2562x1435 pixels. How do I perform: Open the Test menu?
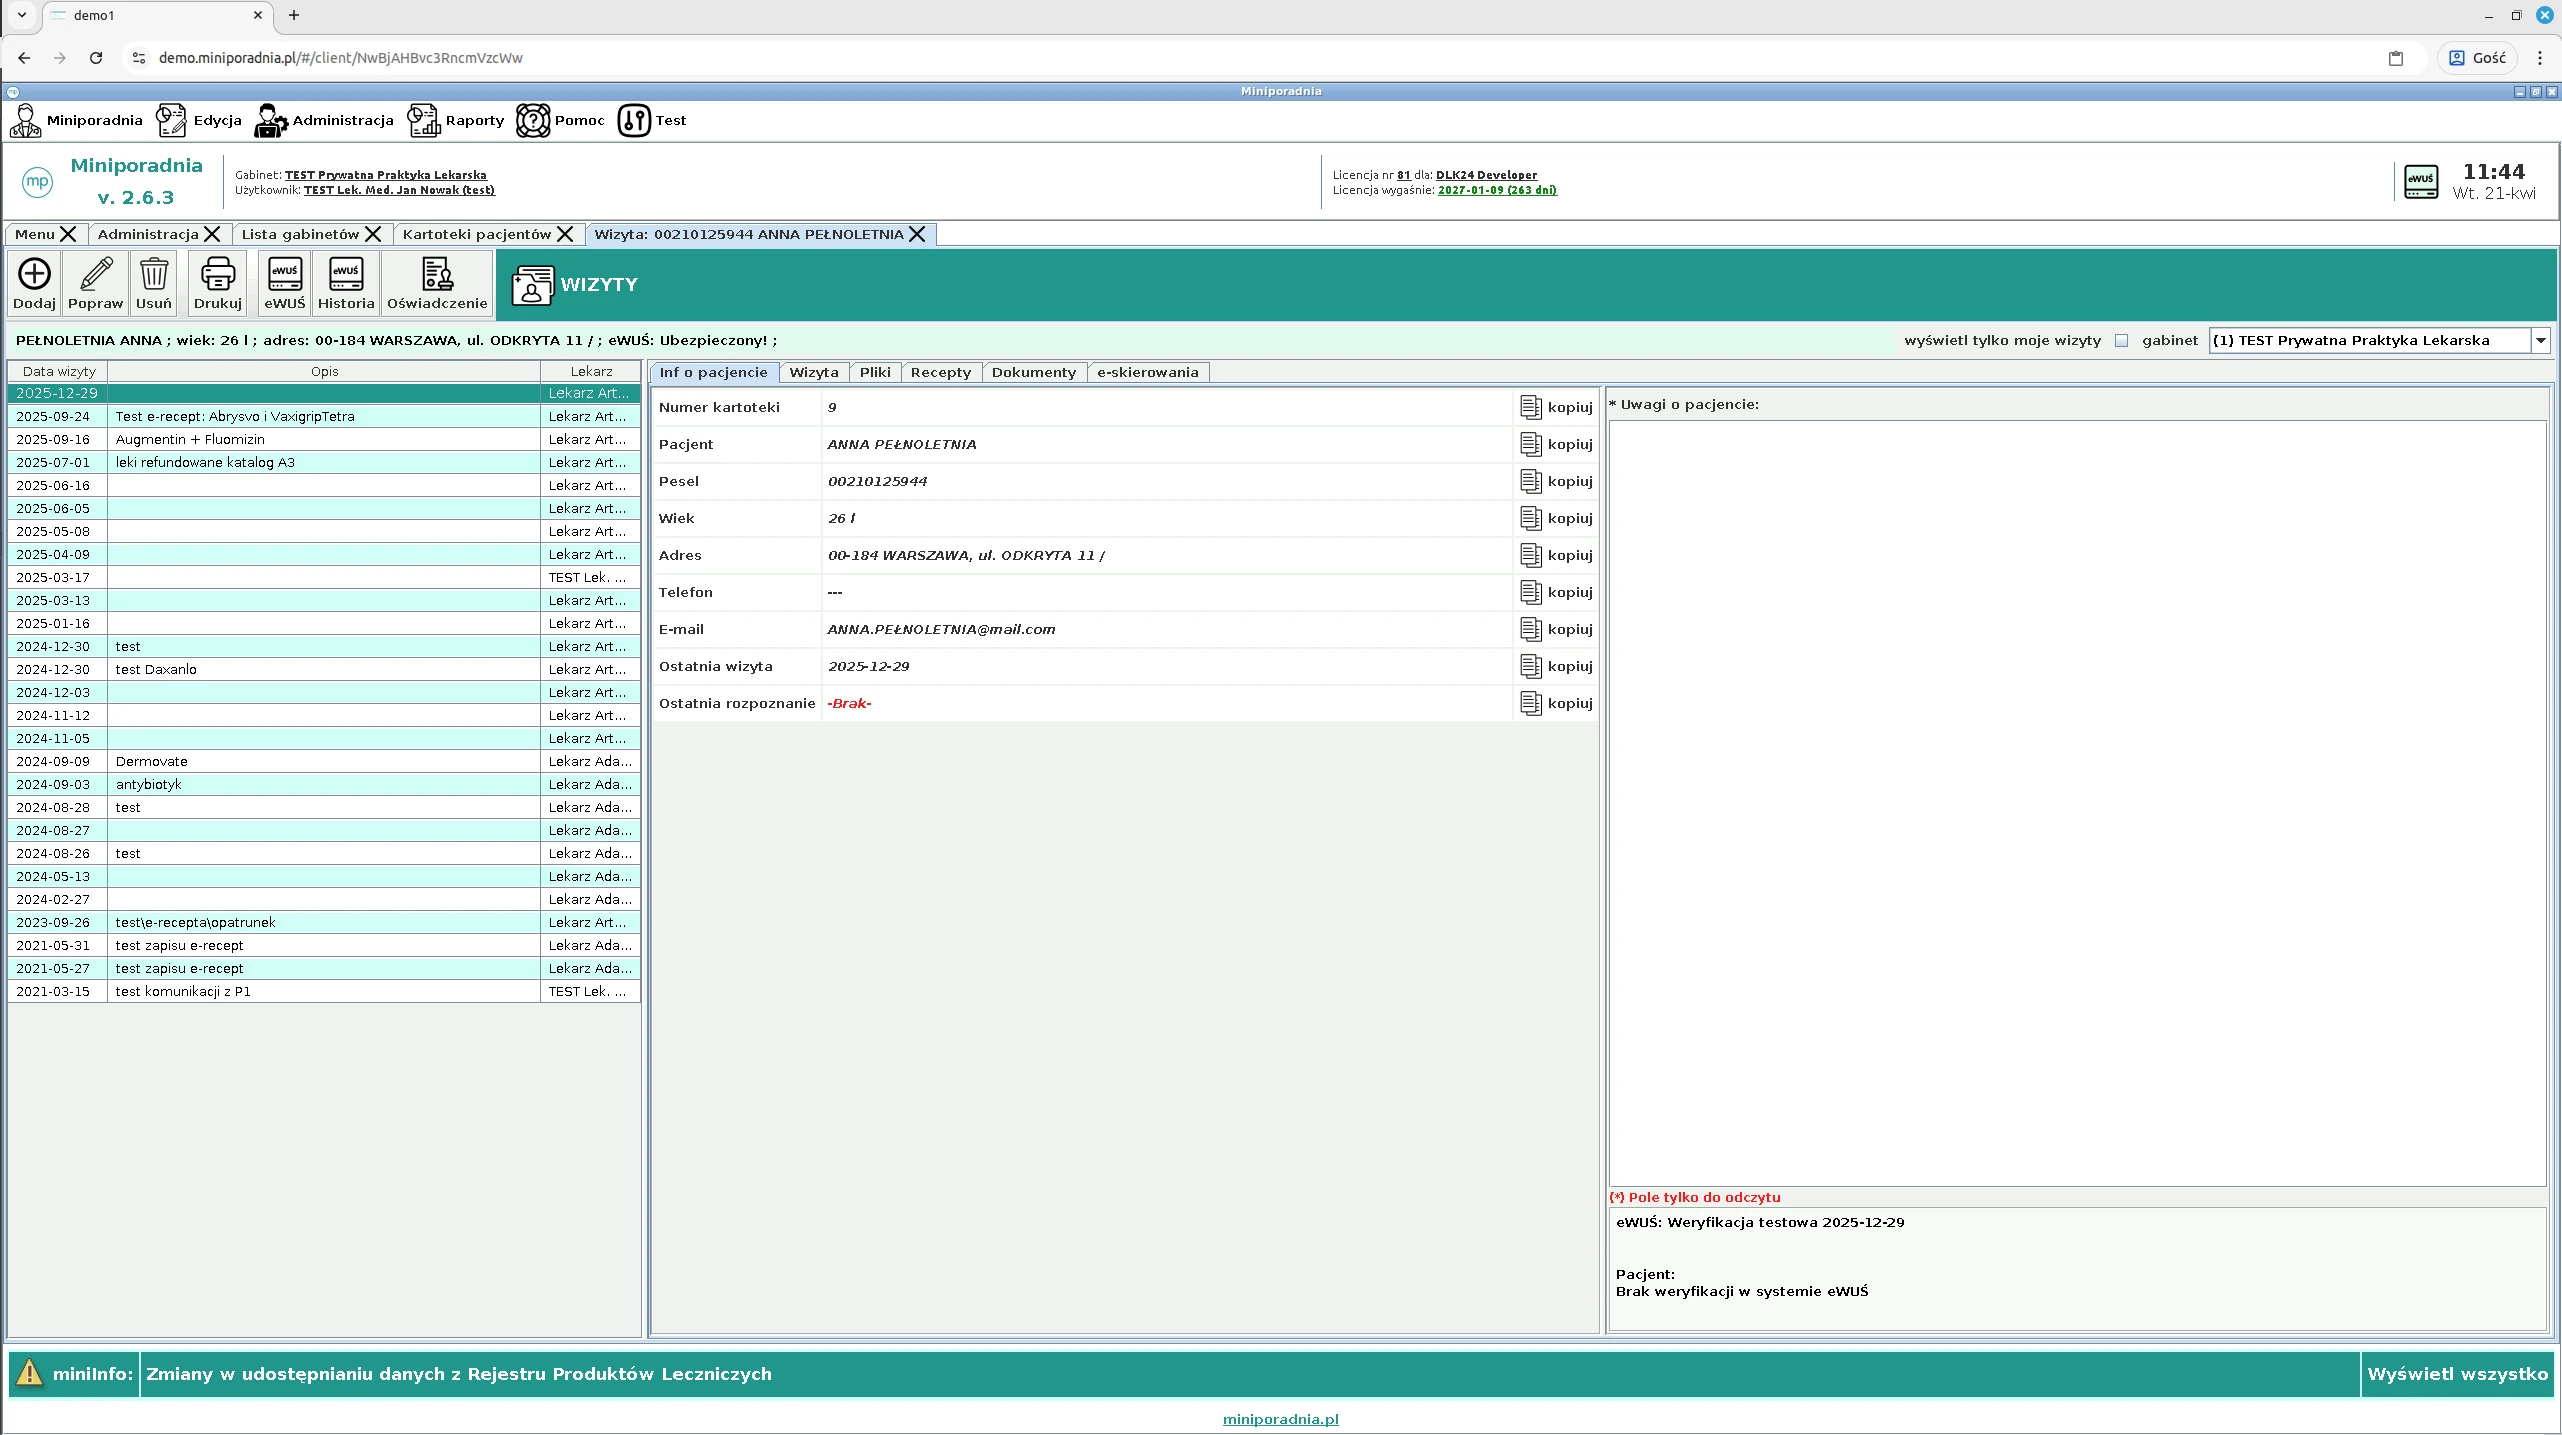(652, 121)
